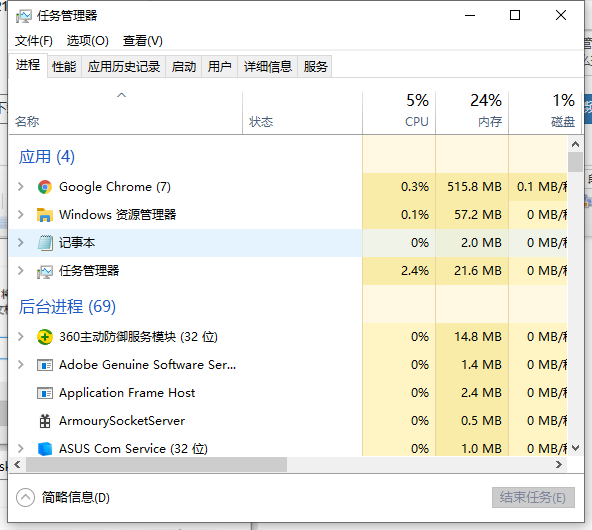Image resolution: width=592 pixels, height=530 pixels.
Task: Click the Windows 资源管理器 folder icon
Action: click(45, 215)
